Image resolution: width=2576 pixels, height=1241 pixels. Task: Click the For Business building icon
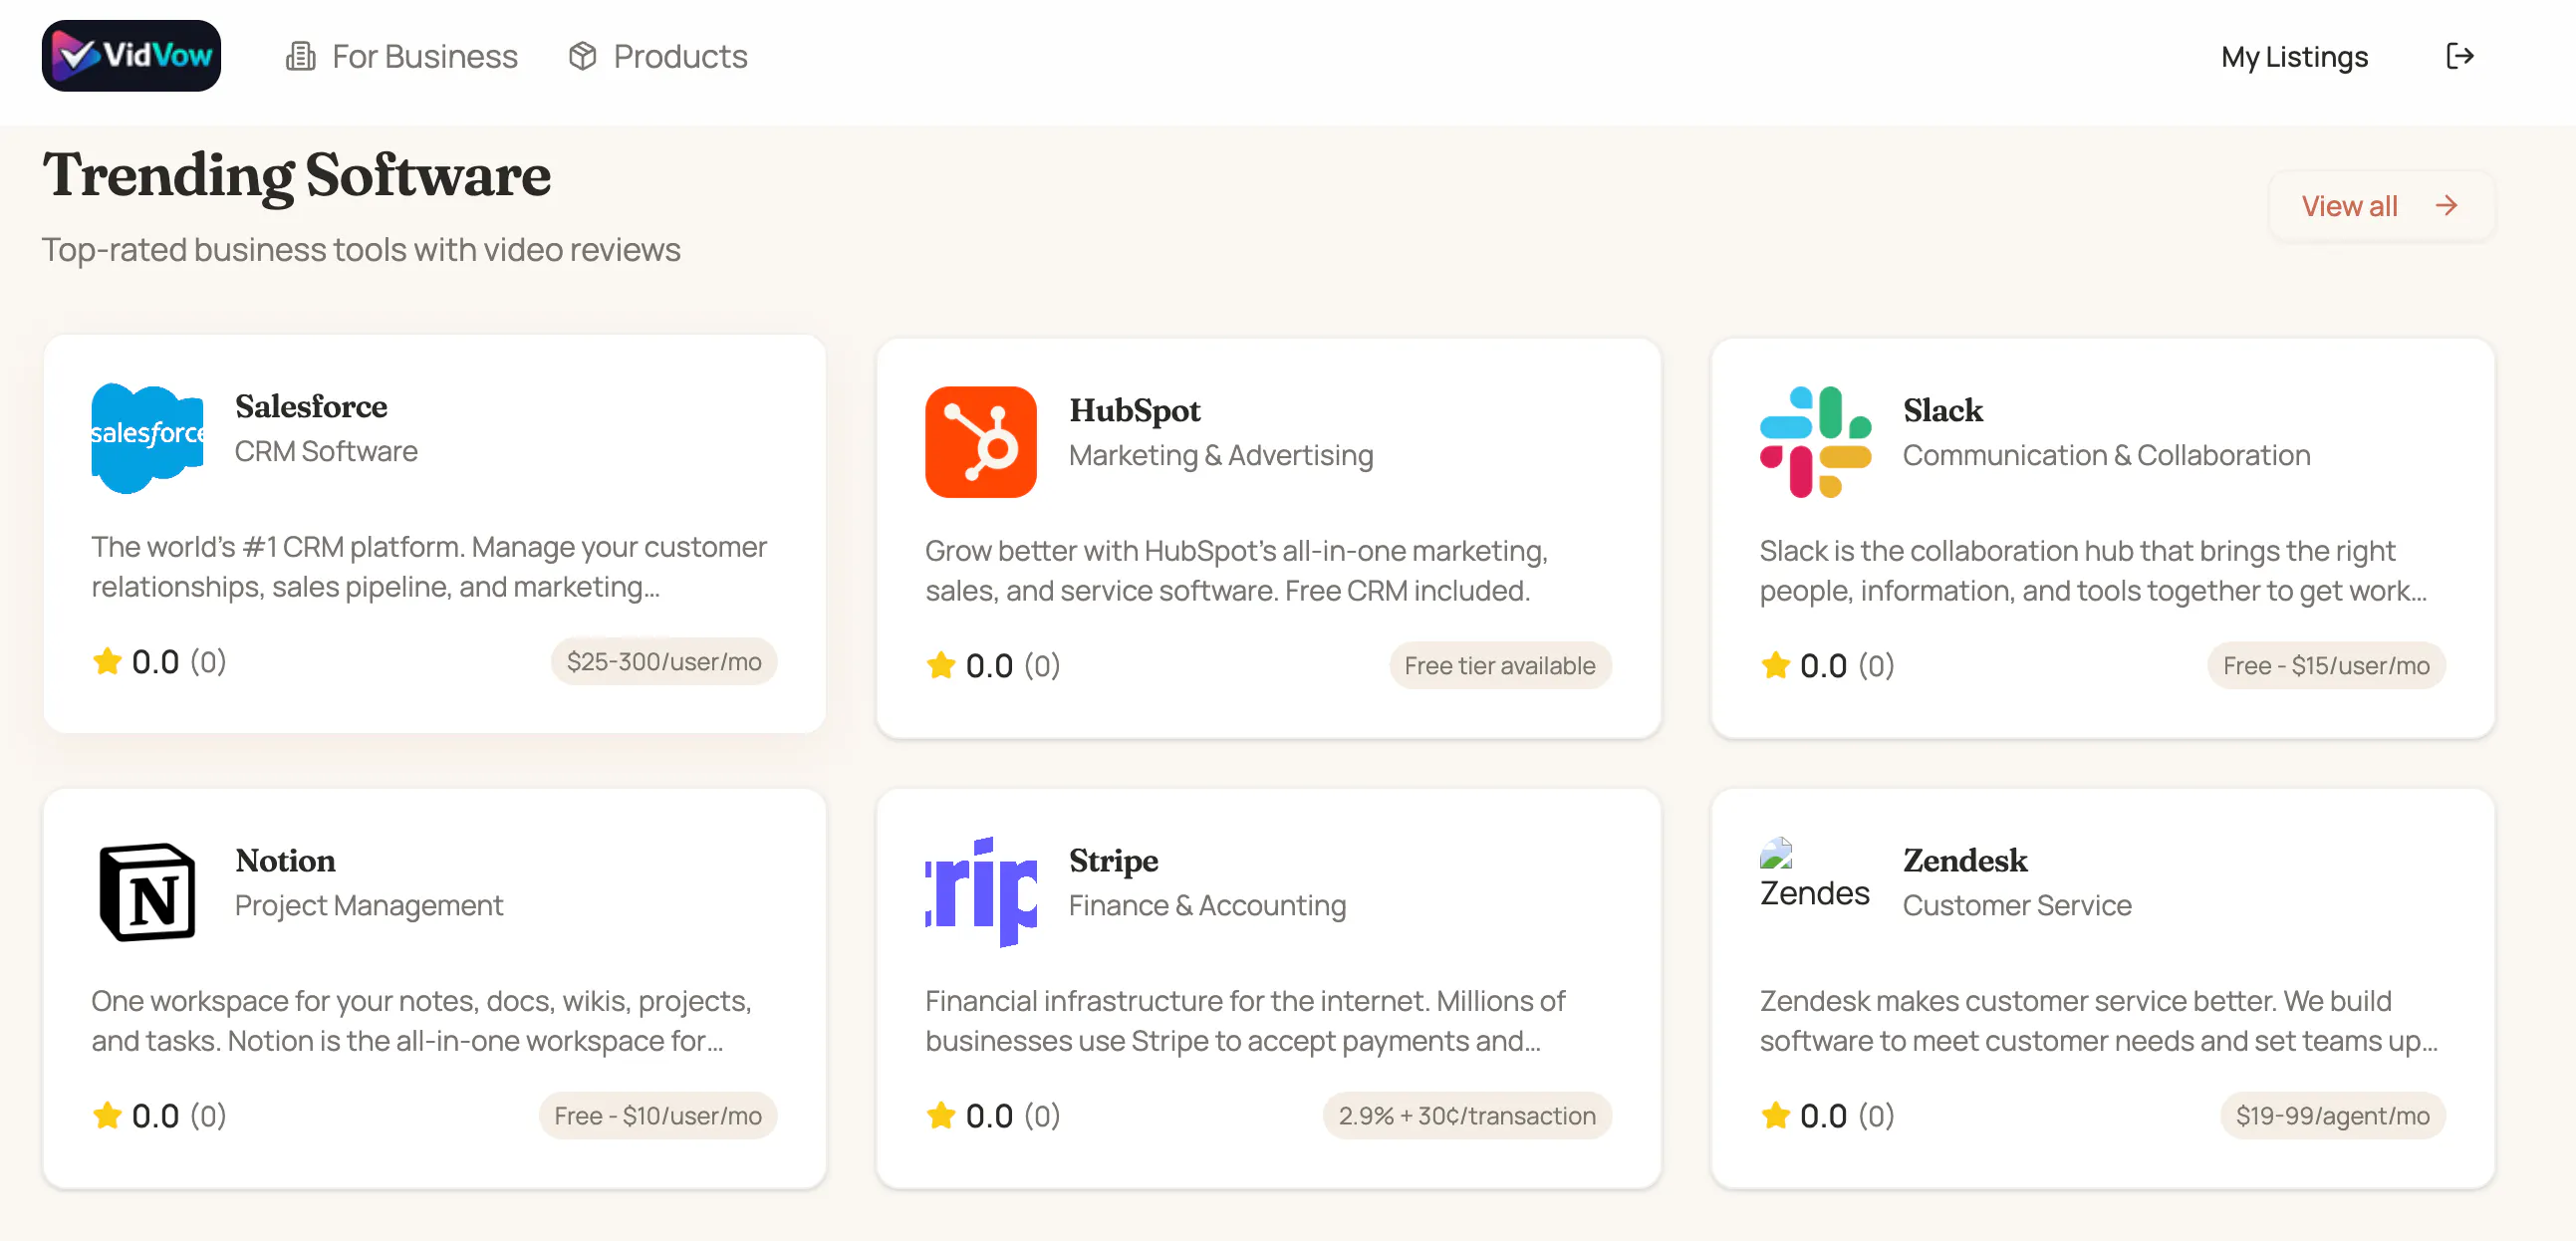coord(300,56)
